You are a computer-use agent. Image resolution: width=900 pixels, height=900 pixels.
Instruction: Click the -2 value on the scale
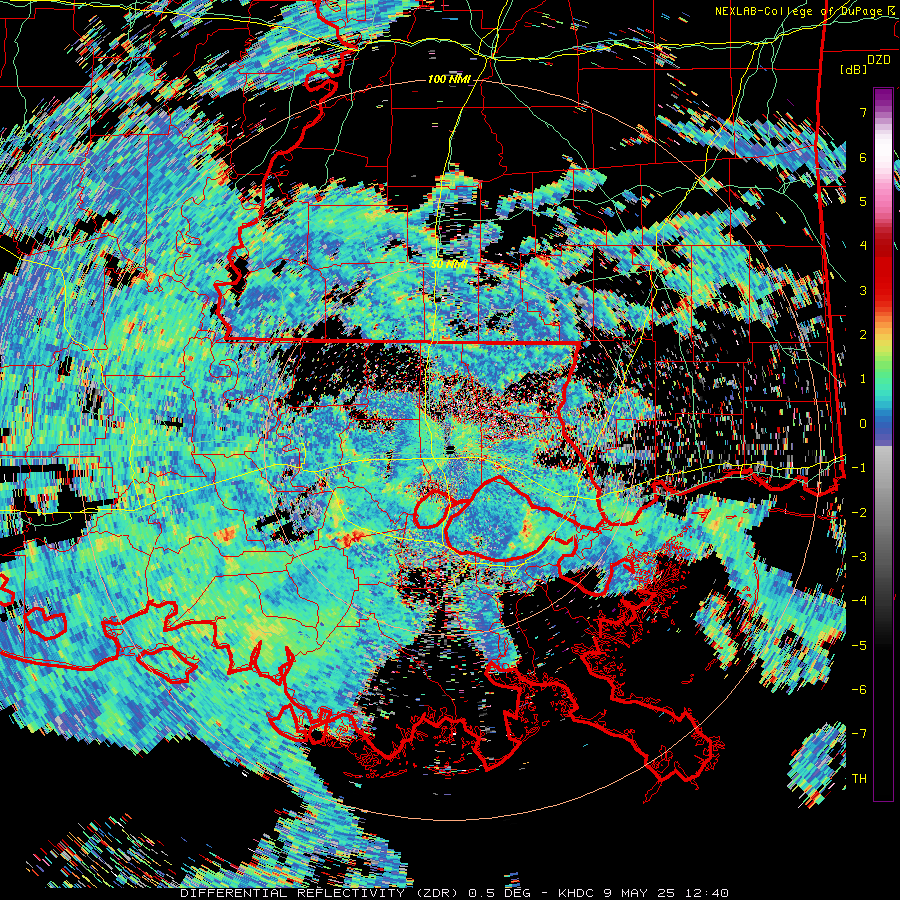[859, 513]
